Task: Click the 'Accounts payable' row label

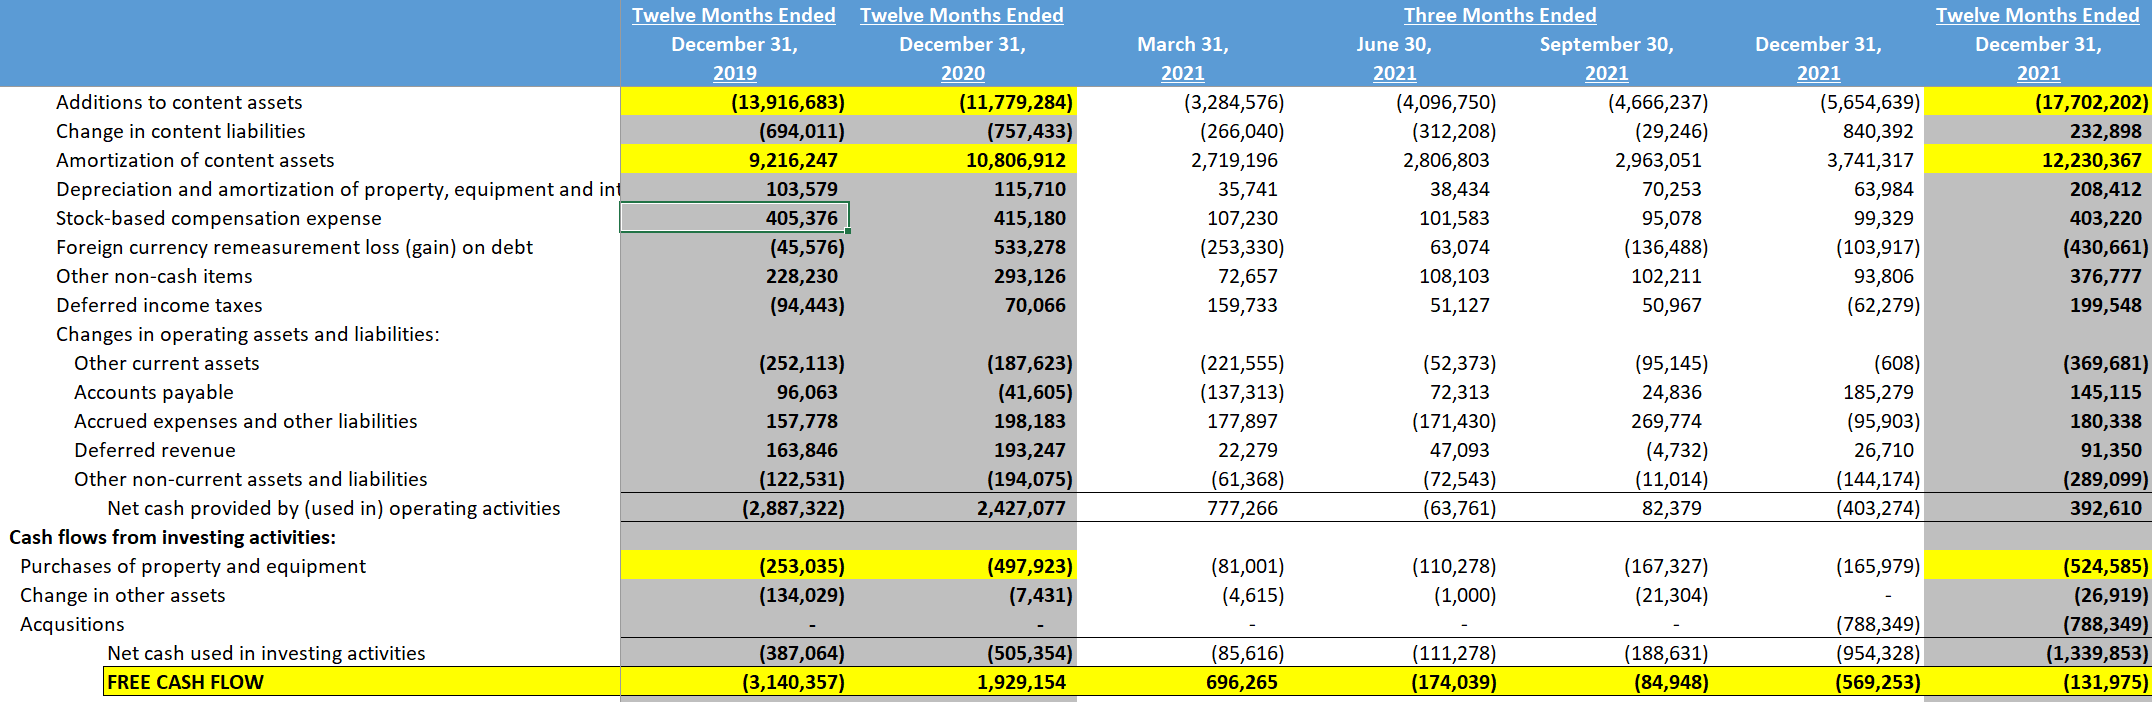Action: [154, 392]
